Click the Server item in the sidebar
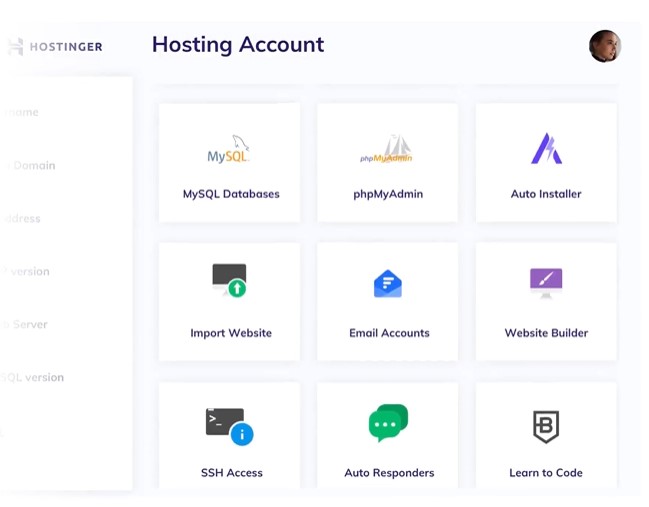Image resolution: width=649 pixels, height=507 pixels. point(26,324)
